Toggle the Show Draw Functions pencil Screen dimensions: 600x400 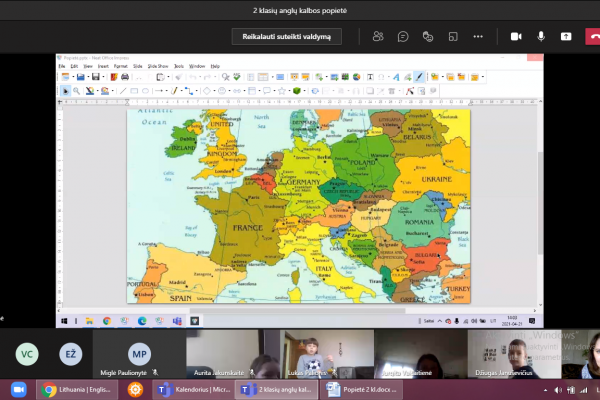point(419,77)
